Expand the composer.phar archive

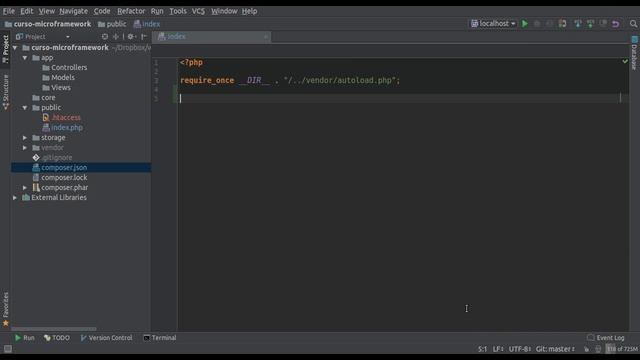(x=25, y=188)
